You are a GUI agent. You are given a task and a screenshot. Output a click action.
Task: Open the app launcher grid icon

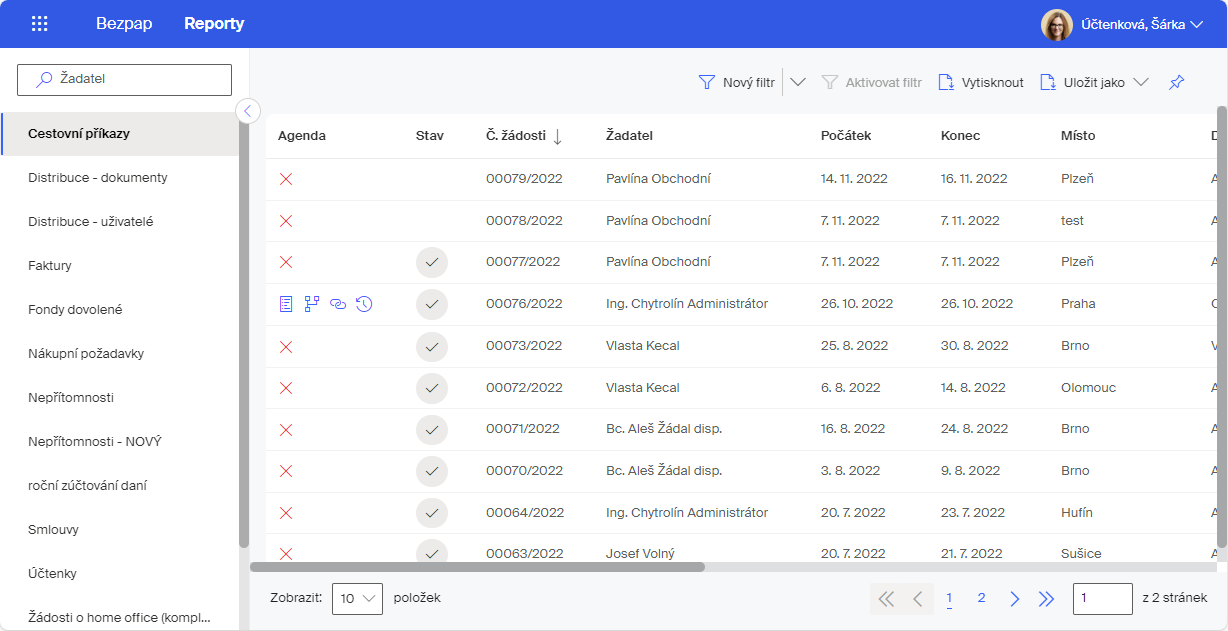click(40, 24)
